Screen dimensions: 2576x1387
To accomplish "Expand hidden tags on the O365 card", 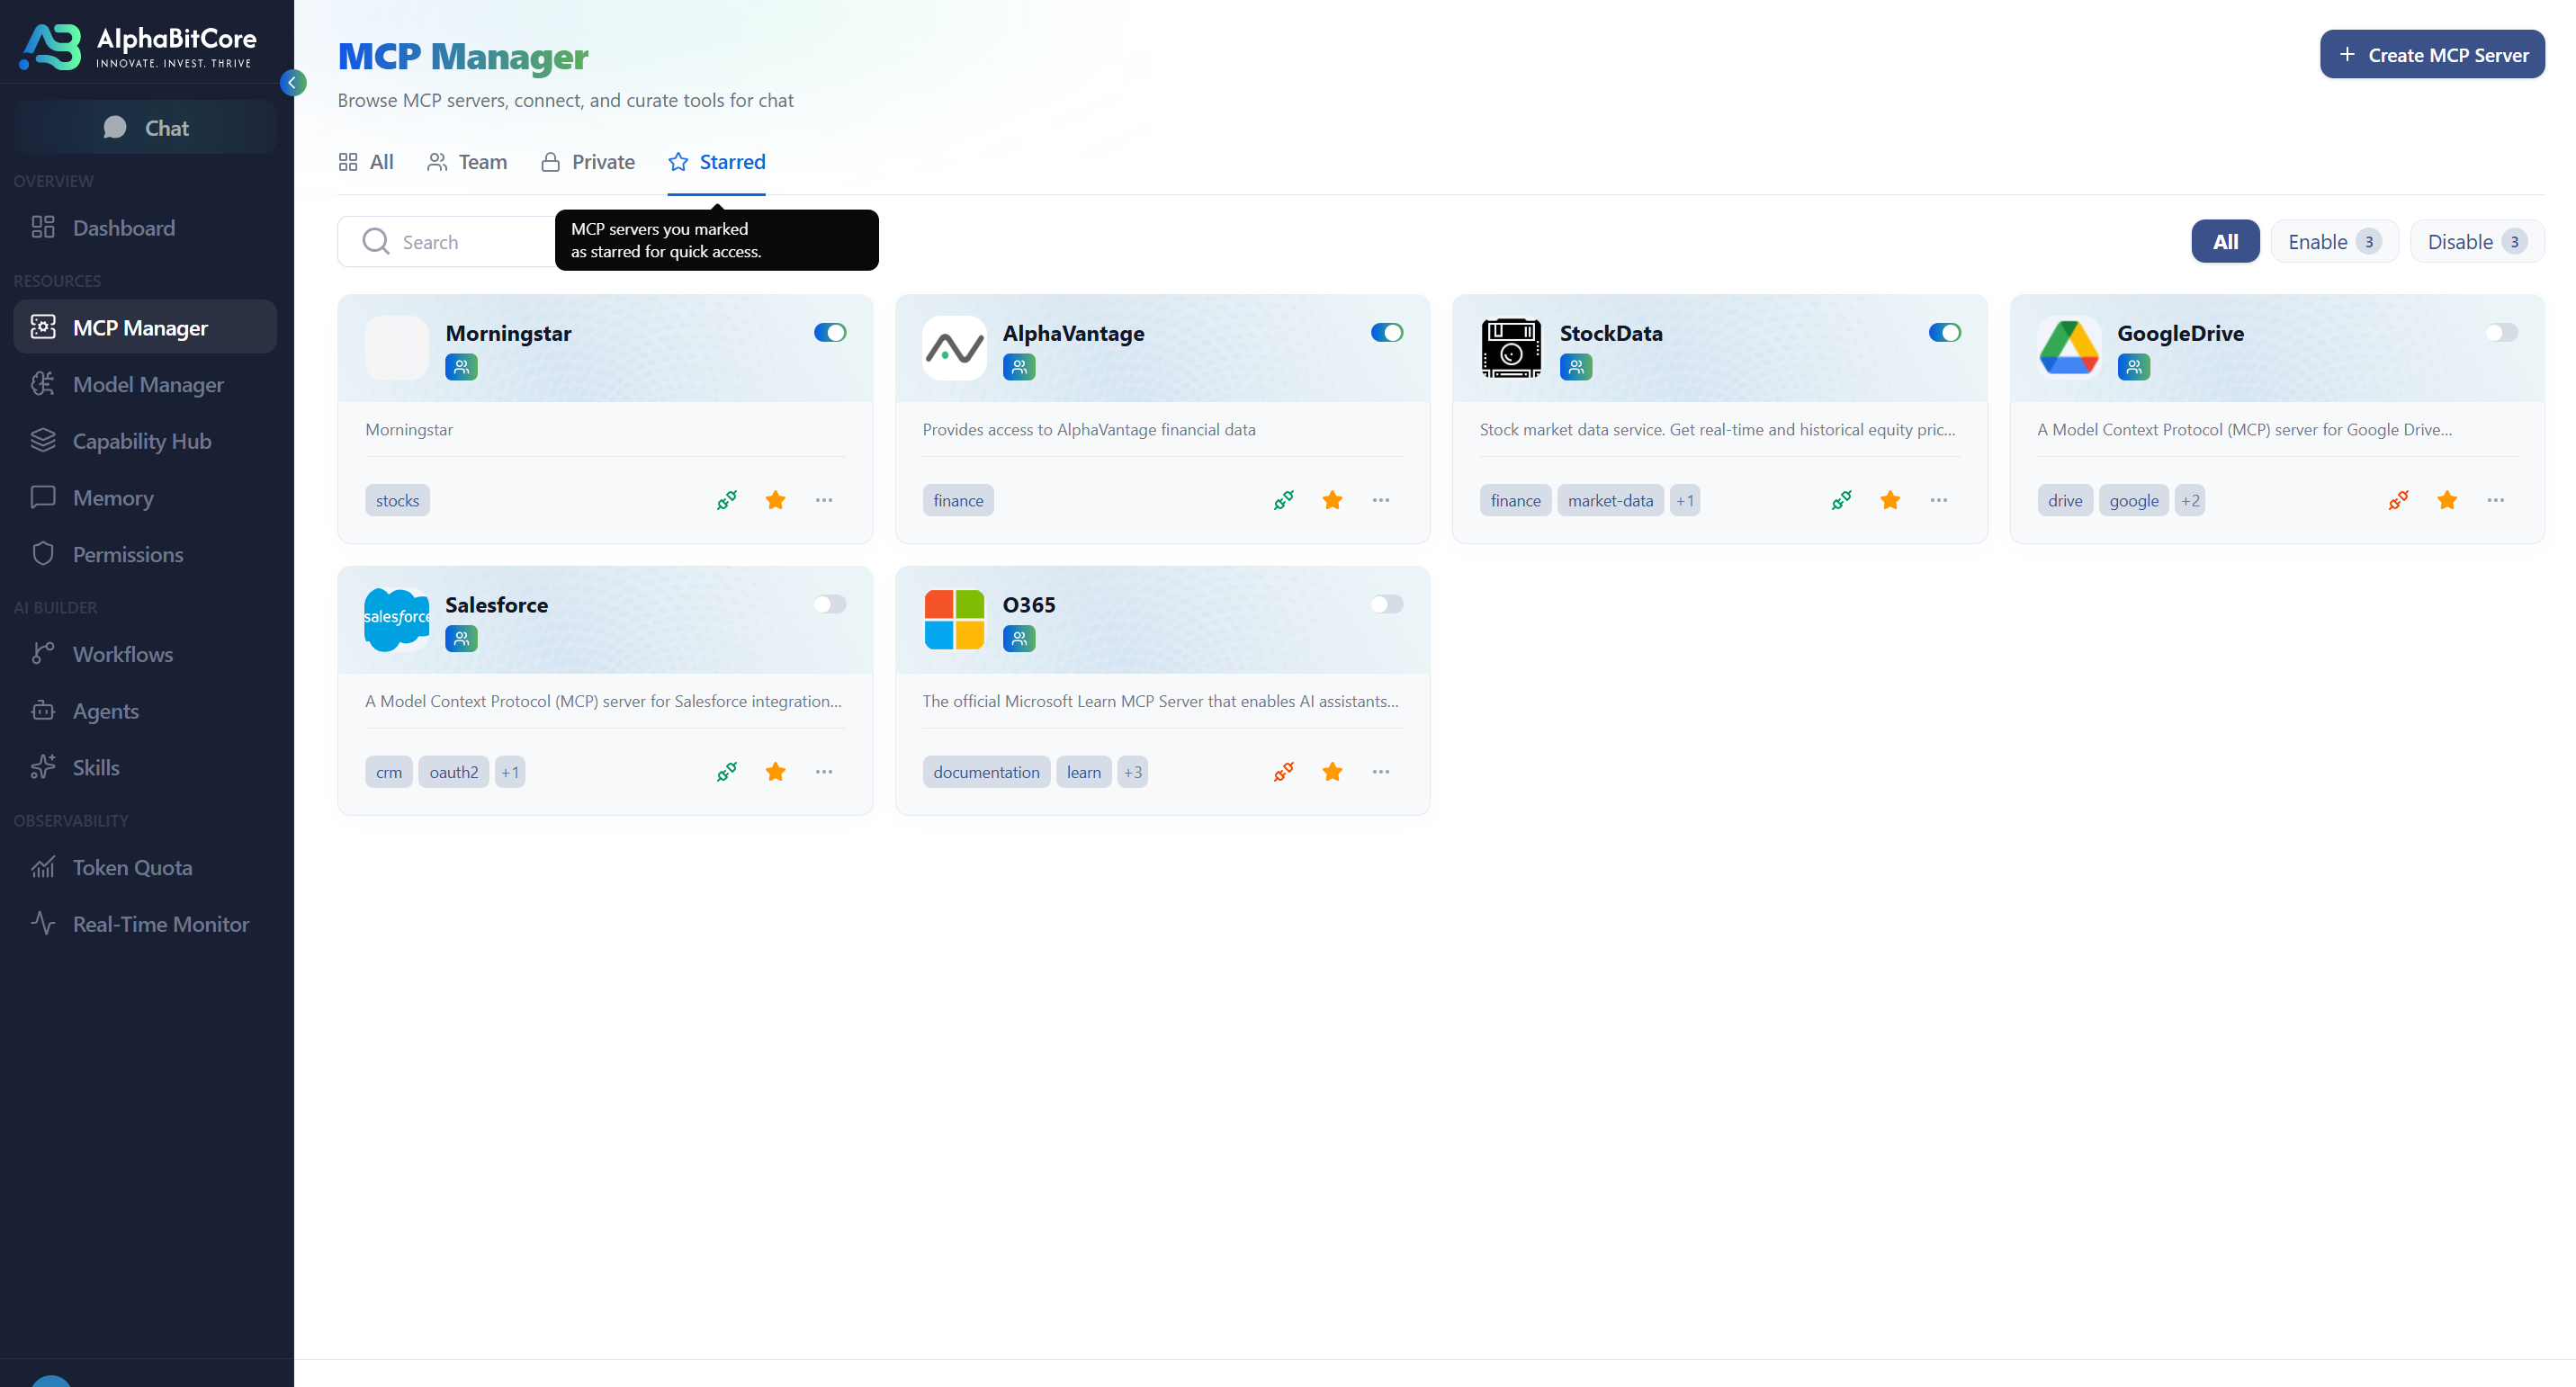I will tap(1133, 771).
